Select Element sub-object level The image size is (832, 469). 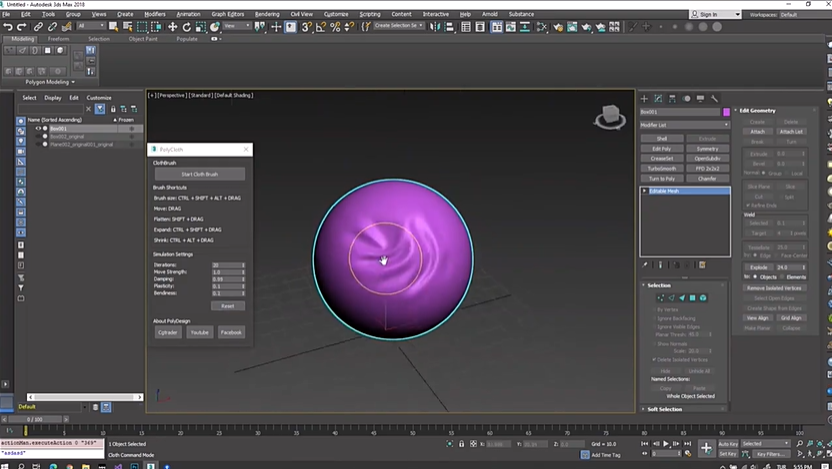703,298
